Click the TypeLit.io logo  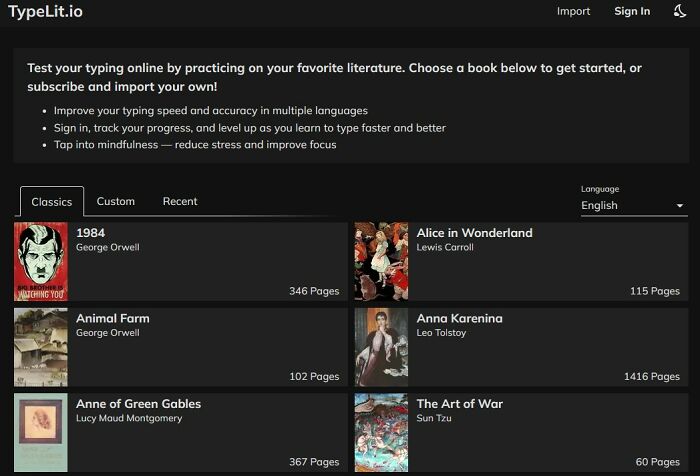[46, 11]
